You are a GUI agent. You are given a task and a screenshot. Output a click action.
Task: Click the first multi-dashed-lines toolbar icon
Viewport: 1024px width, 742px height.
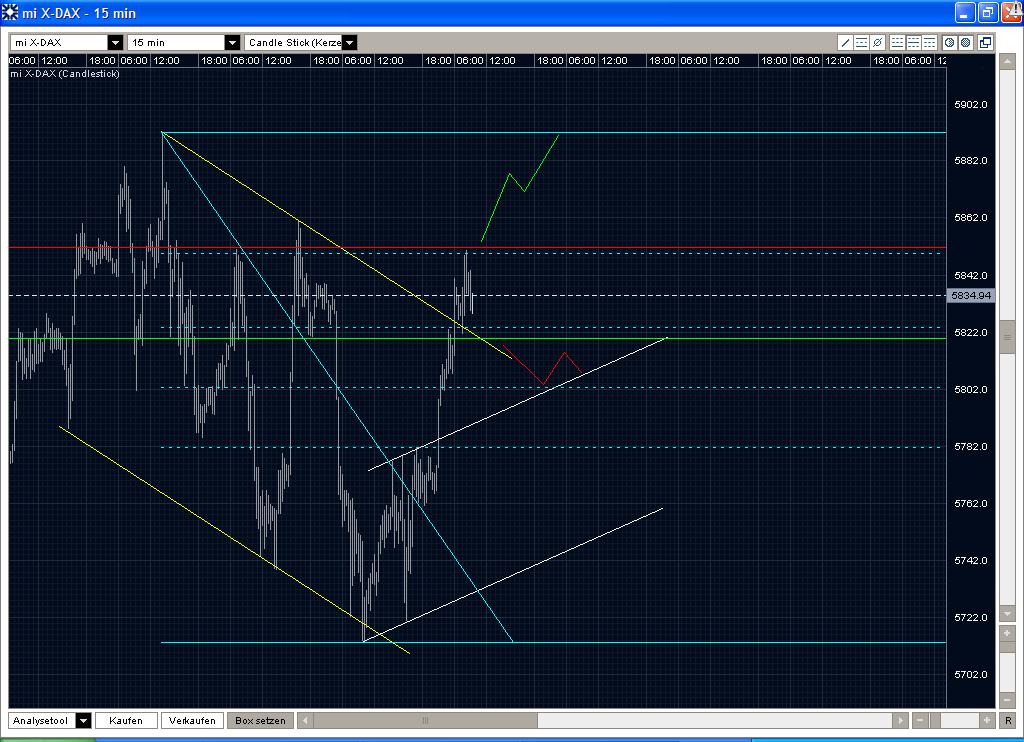click(x=897, y=42)
